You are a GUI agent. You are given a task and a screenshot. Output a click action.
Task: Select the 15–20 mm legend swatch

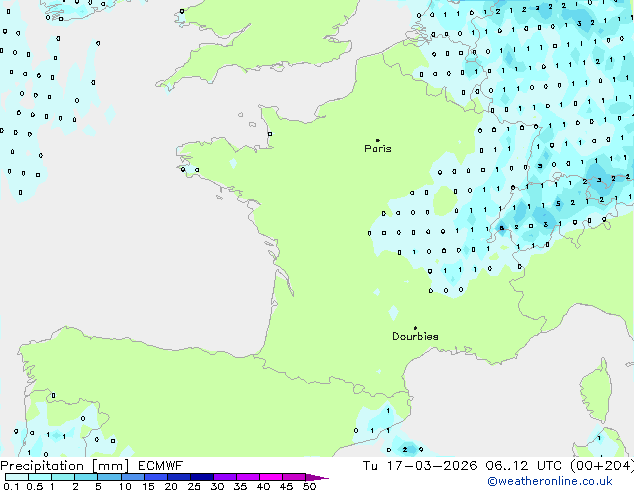tap(155, 477)
